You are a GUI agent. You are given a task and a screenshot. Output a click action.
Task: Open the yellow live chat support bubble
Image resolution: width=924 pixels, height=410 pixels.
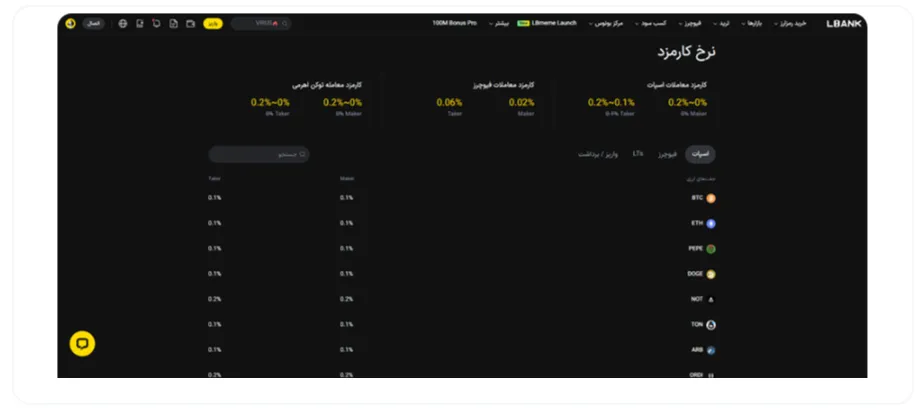[x=82, y=344]
